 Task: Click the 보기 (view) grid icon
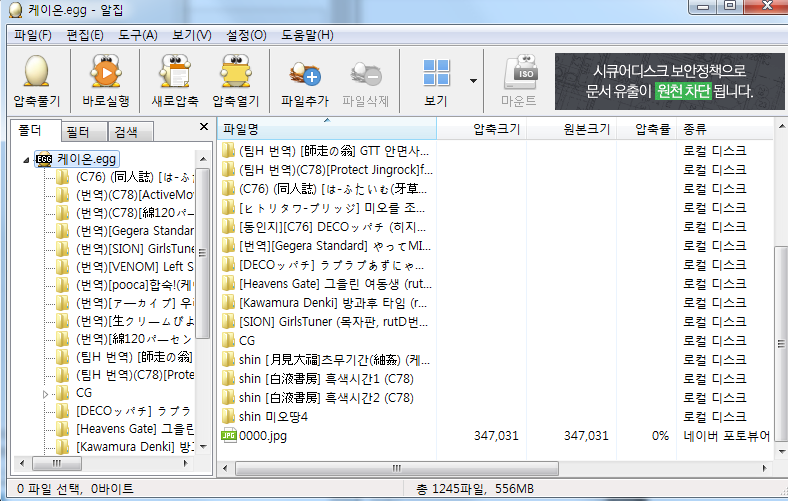click(x=436, y=73)
